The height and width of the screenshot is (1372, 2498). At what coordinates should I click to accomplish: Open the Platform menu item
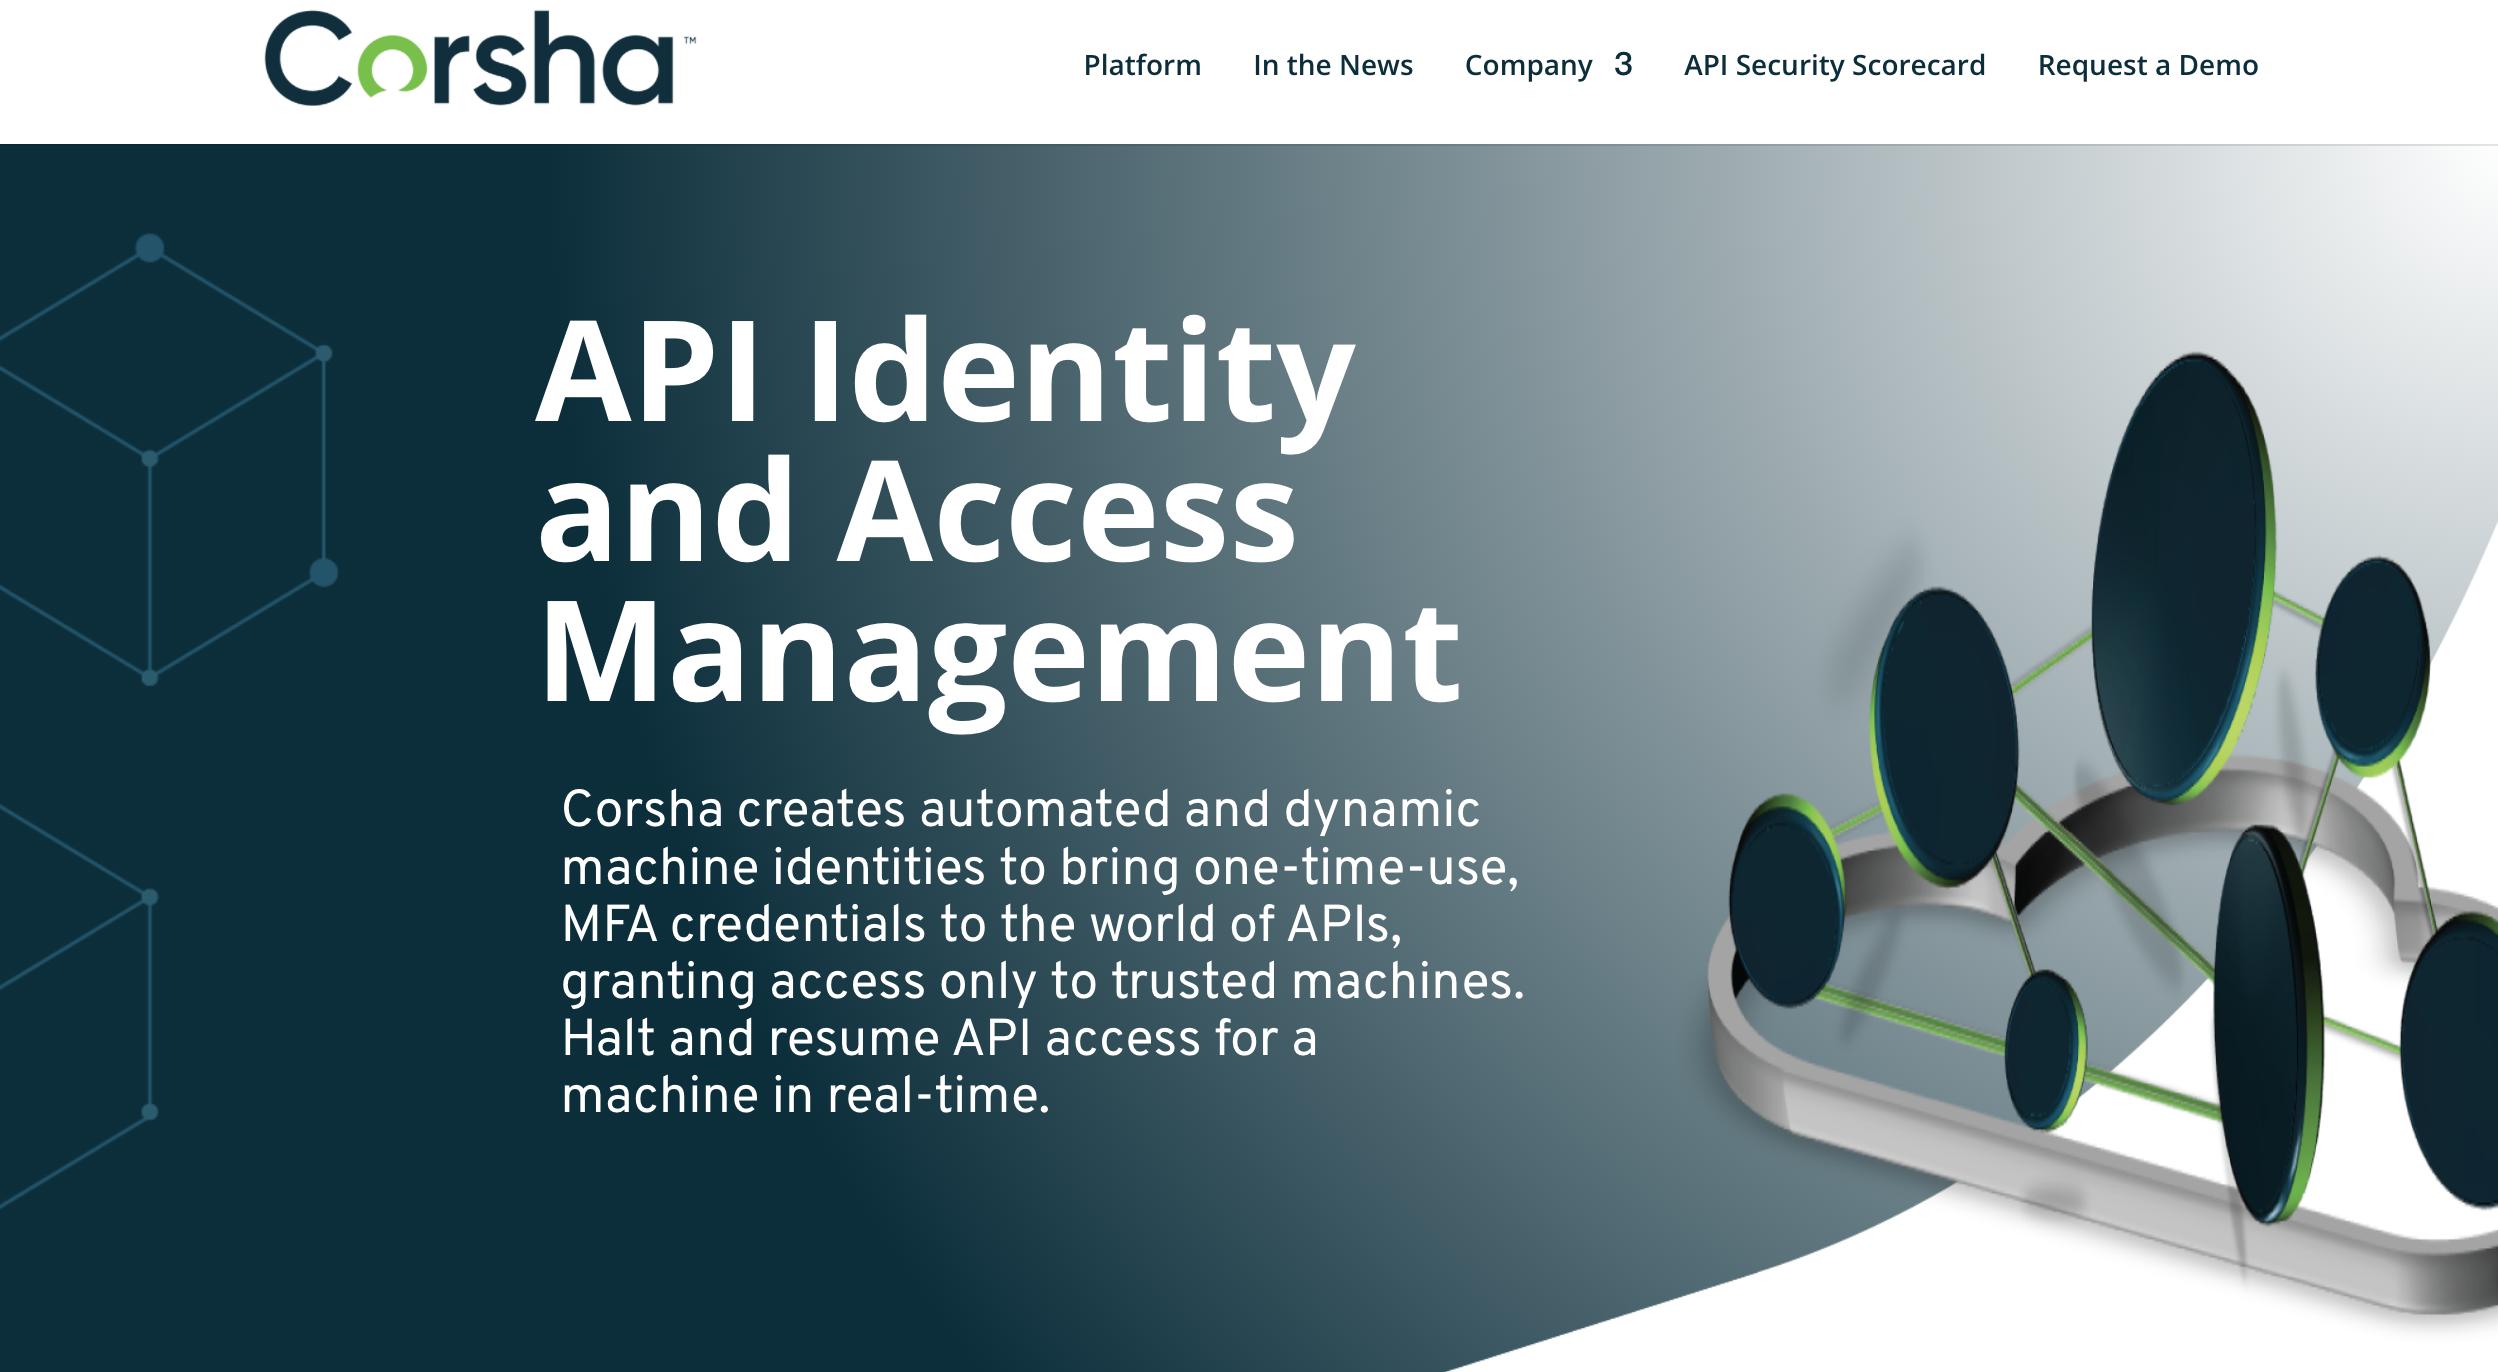click(x=1142, y=65)
